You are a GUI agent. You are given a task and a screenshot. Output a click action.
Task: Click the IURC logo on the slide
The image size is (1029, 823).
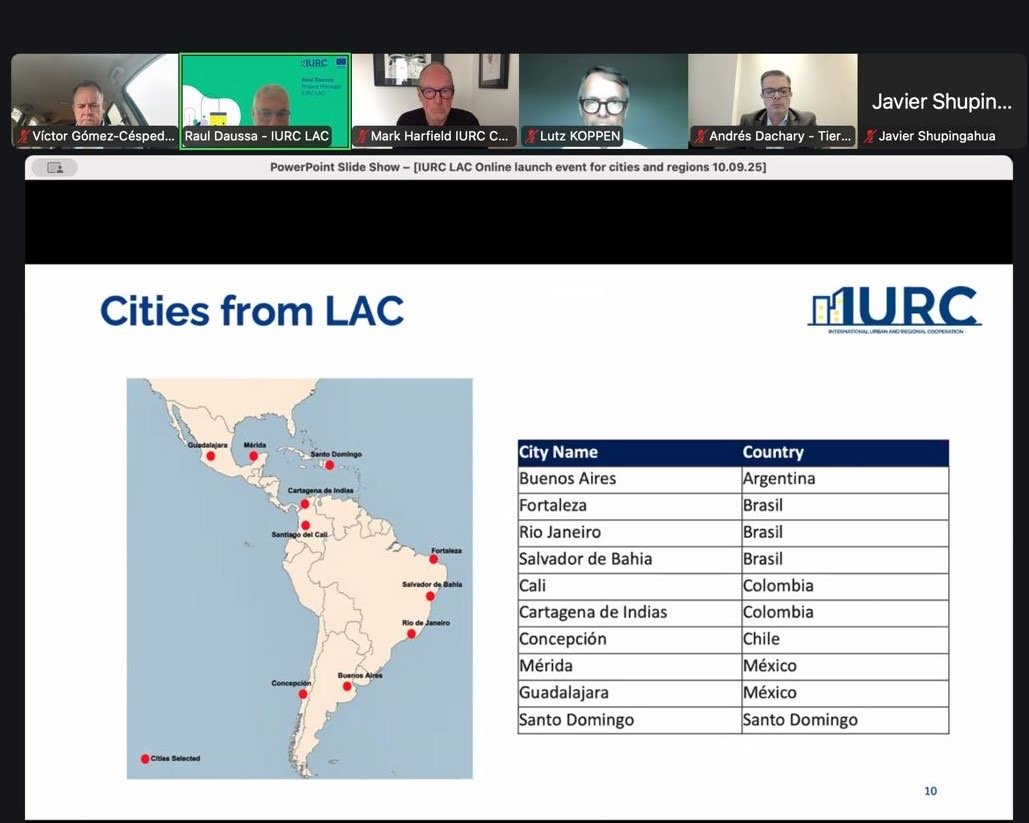pyautogui.click(x=894, y=310)
